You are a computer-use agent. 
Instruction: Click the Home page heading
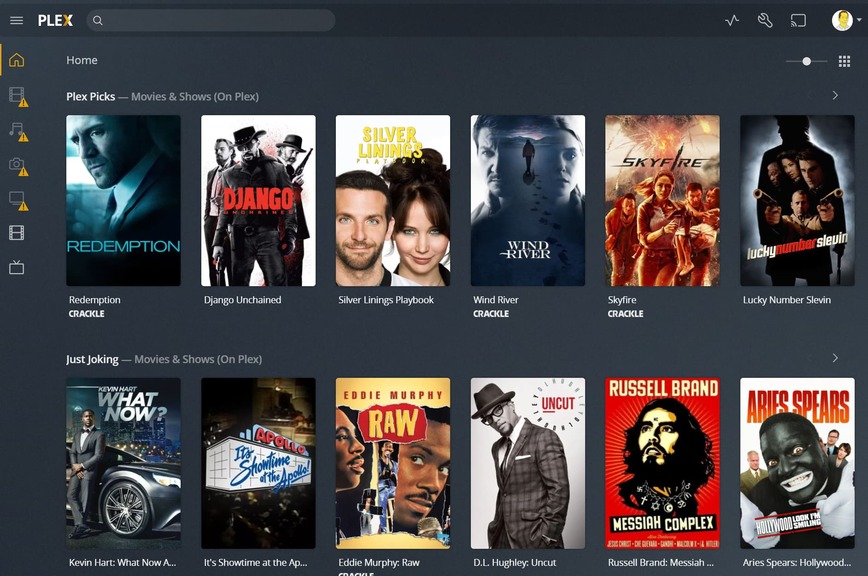click(x=82, y=60)
